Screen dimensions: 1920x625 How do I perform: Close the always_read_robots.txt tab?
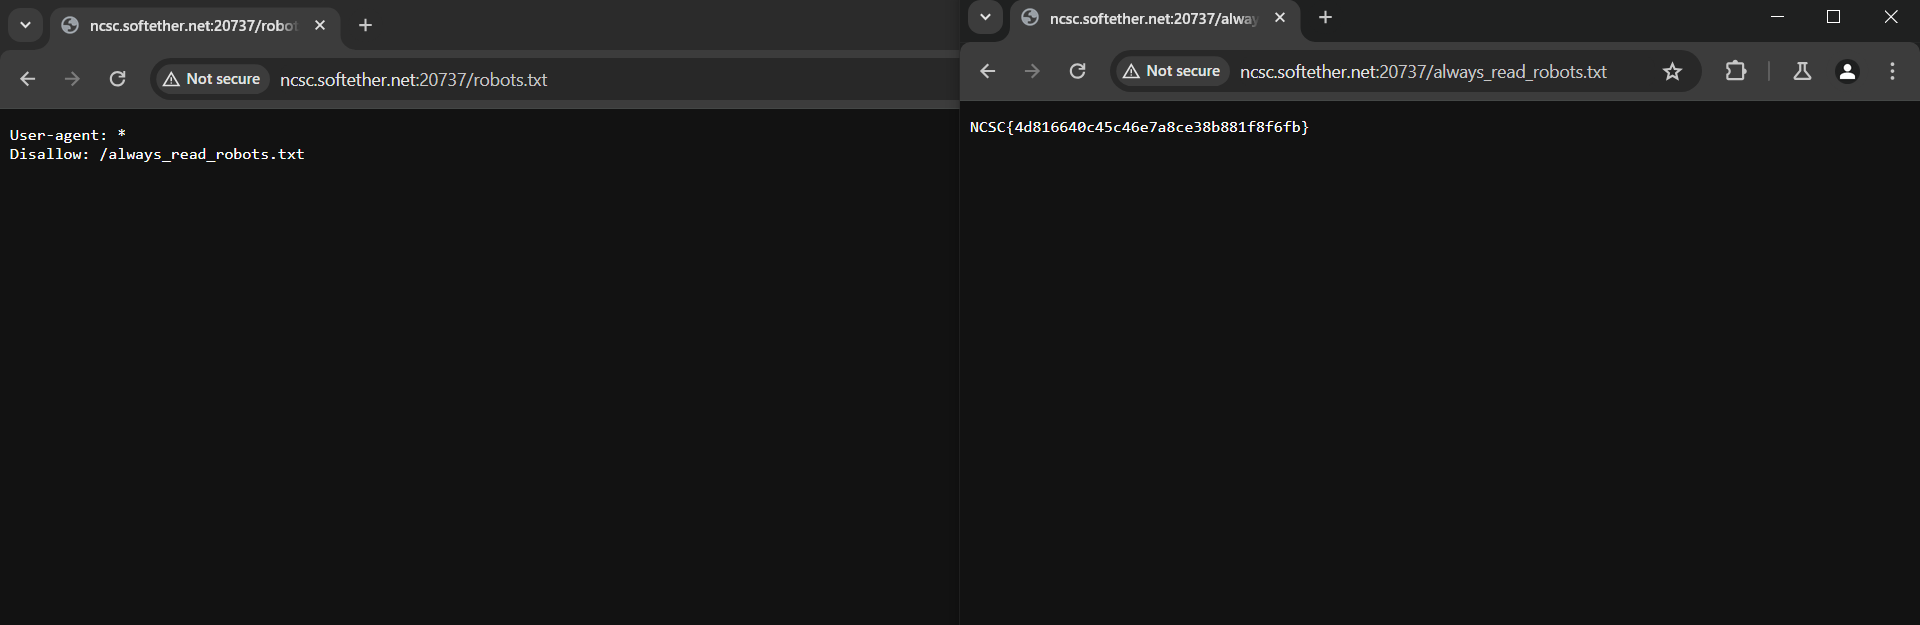pyautogui.click(x=1280, y=17)
